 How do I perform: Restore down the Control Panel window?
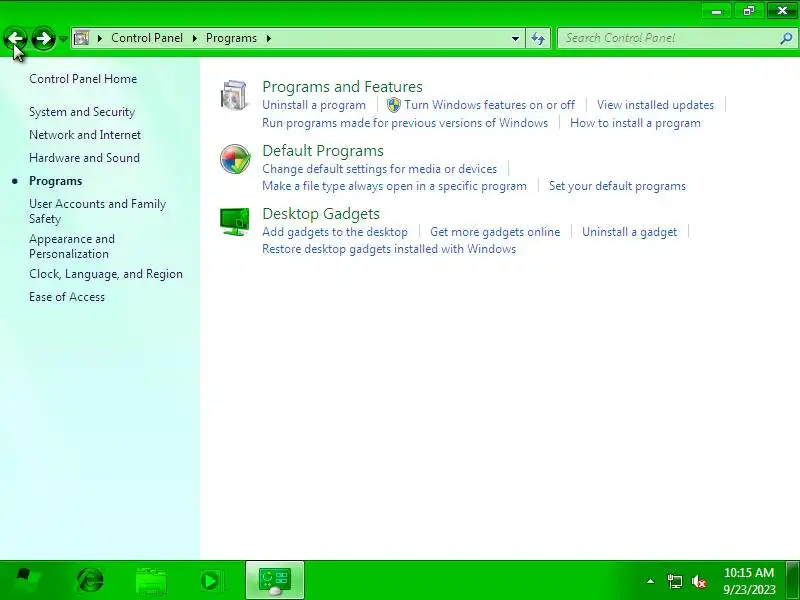[749, 11]
